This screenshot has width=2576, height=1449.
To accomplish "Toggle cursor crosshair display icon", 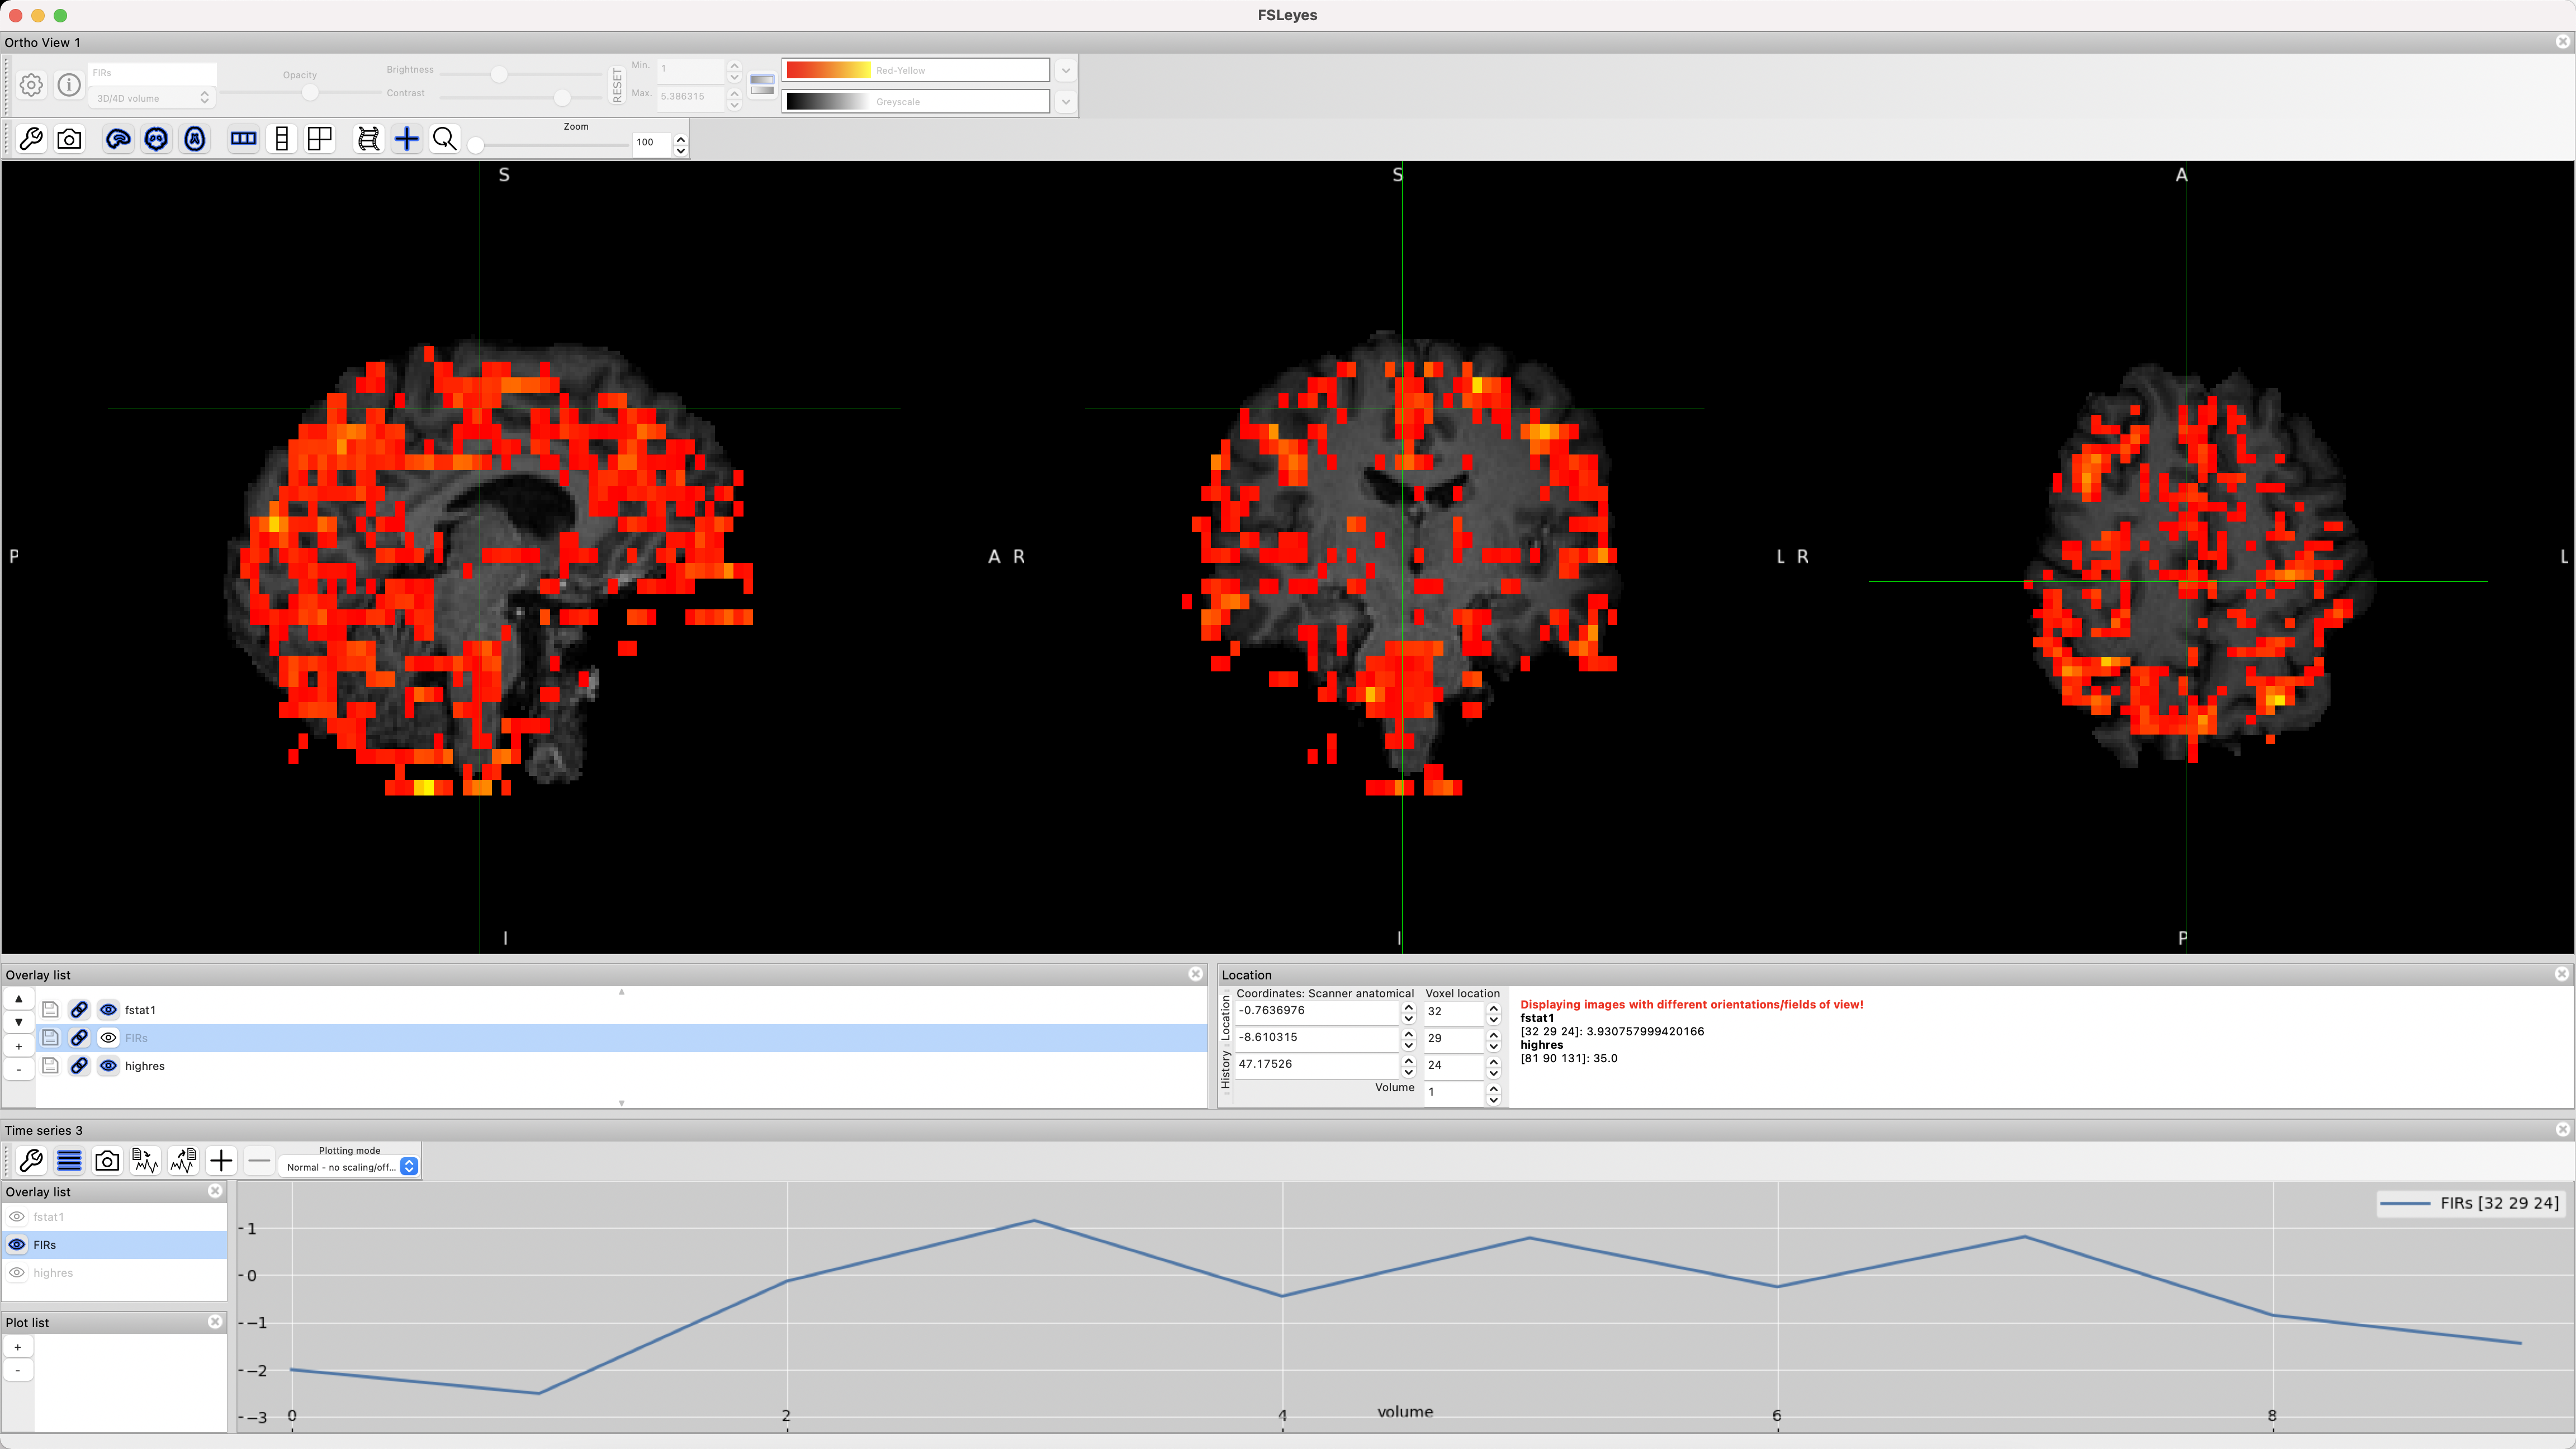I will [x=406, y=139].
